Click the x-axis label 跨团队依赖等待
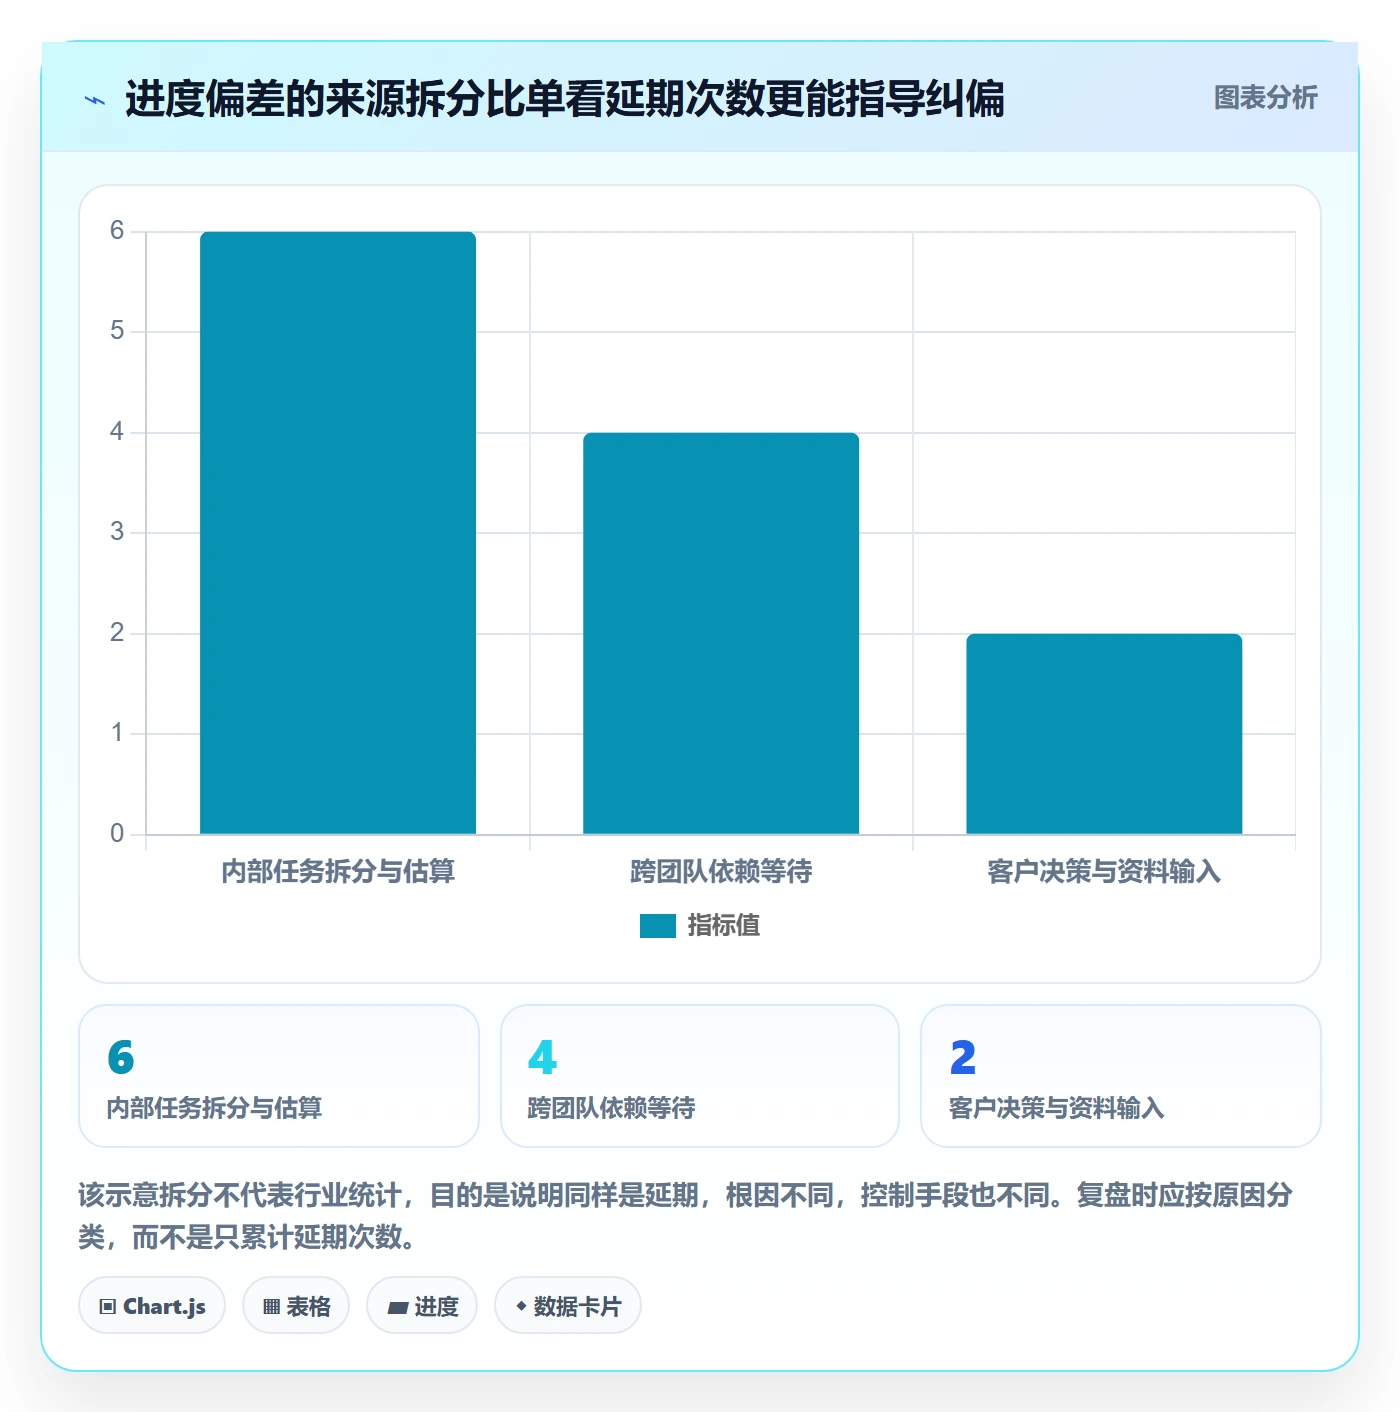 721,872
